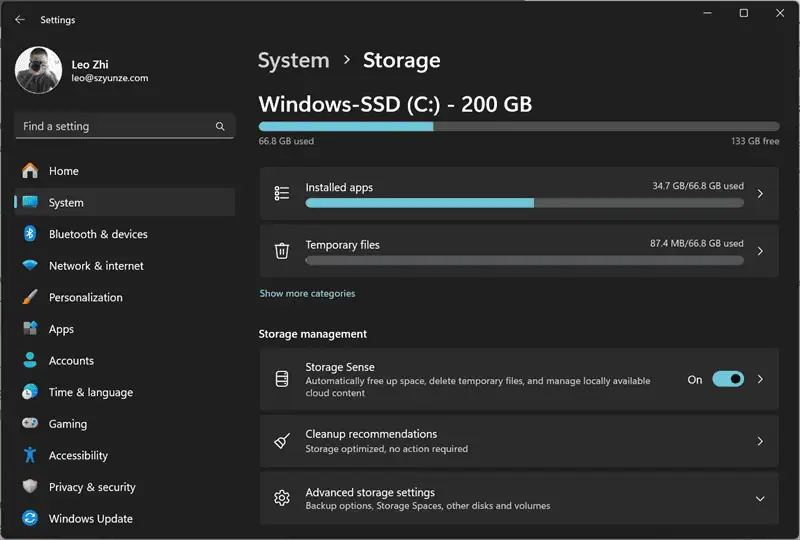Open Accessibility settings label

78,455
